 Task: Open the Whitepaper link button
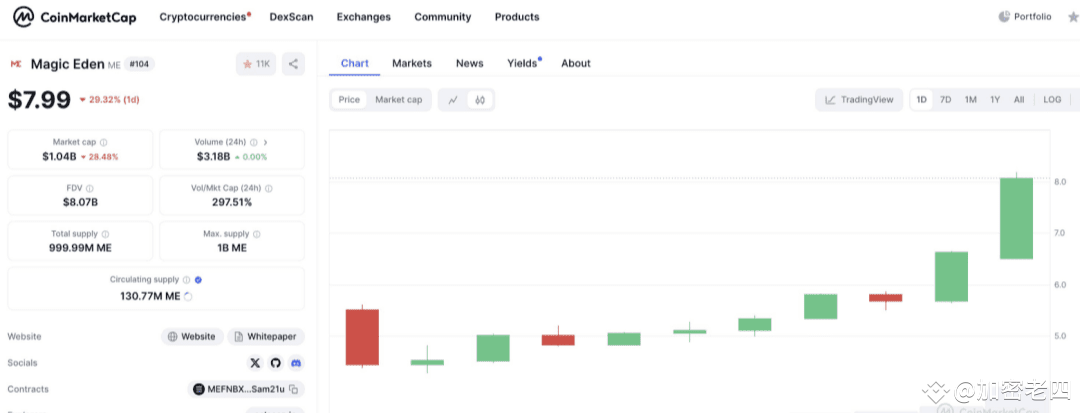click(x=266, y=337)
